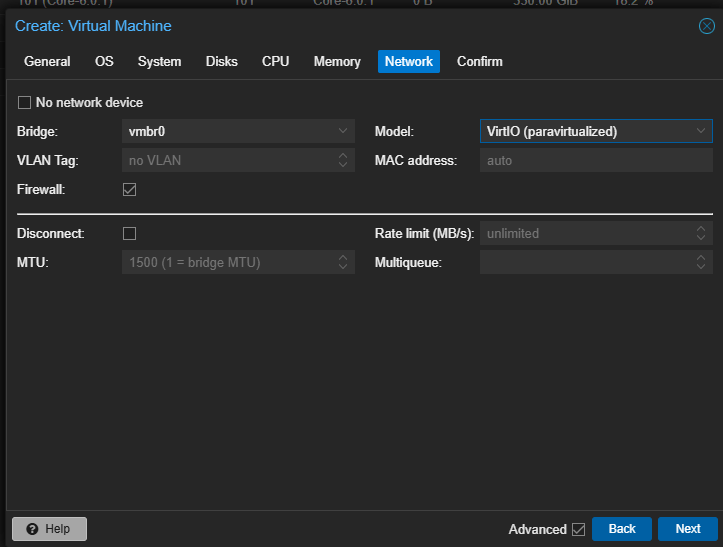Close the Create Virtual Machine dialog
Screen dimensions: 723x547
coord(706,26)
